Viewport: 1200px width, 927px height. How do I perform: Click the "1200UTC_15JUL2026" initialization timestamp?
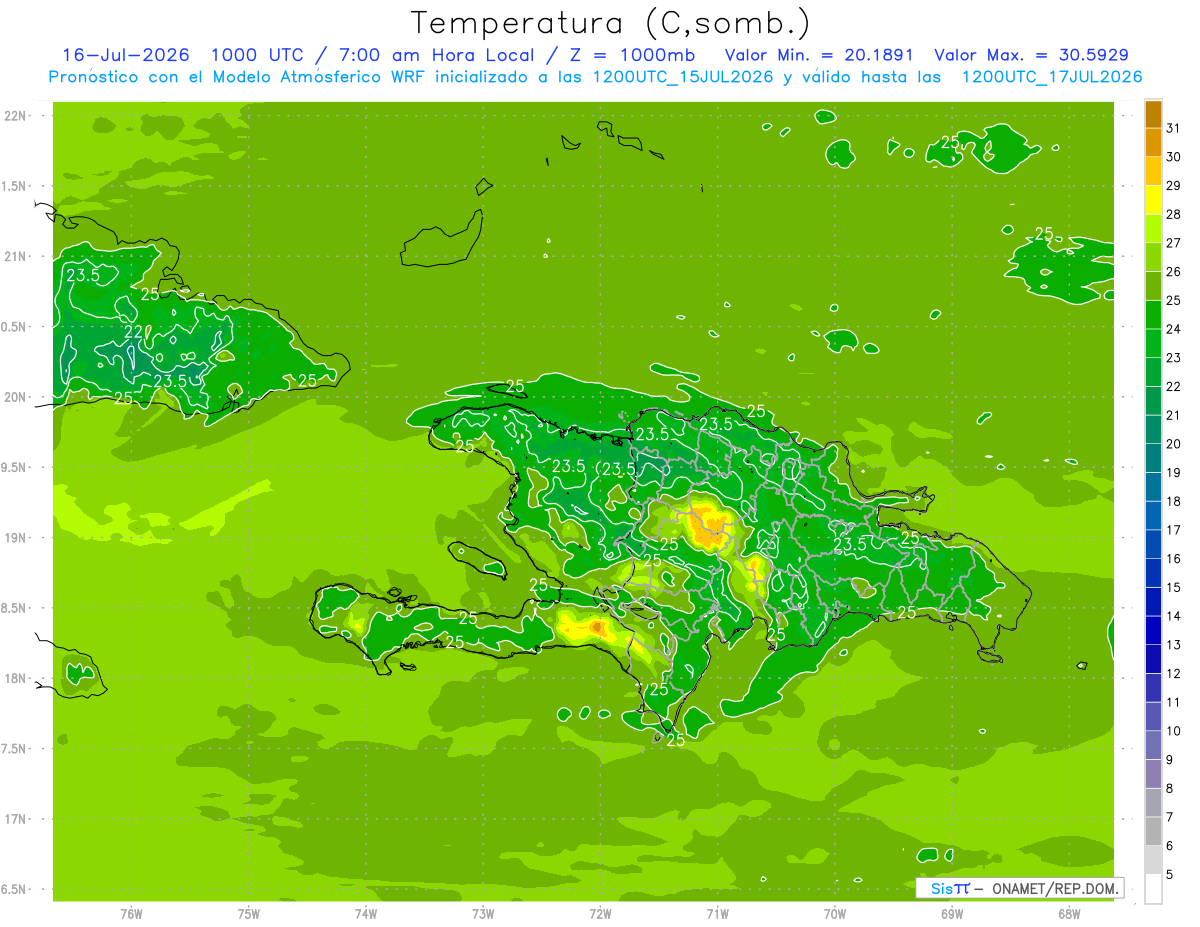click(x=683, y=77)
